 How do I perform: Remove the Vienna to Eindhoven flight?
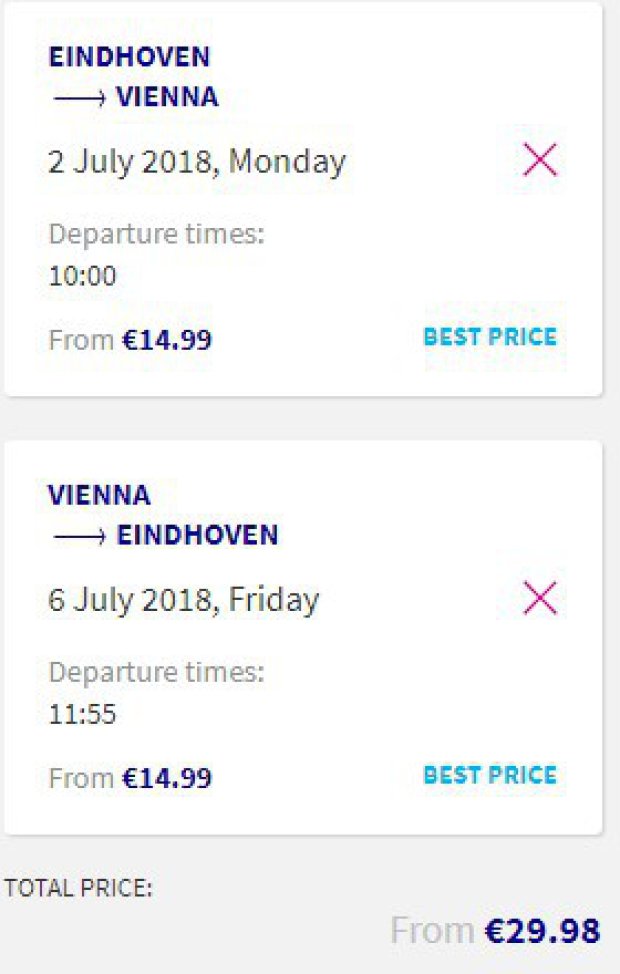pyautogui.click(x=540, y=599)
